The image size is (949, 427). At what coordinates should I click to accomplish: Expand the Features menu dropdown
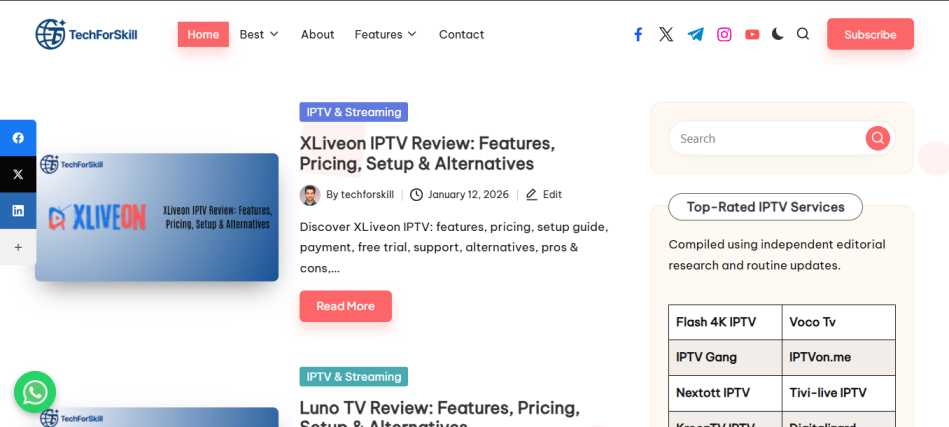click(x=385, y=34)
